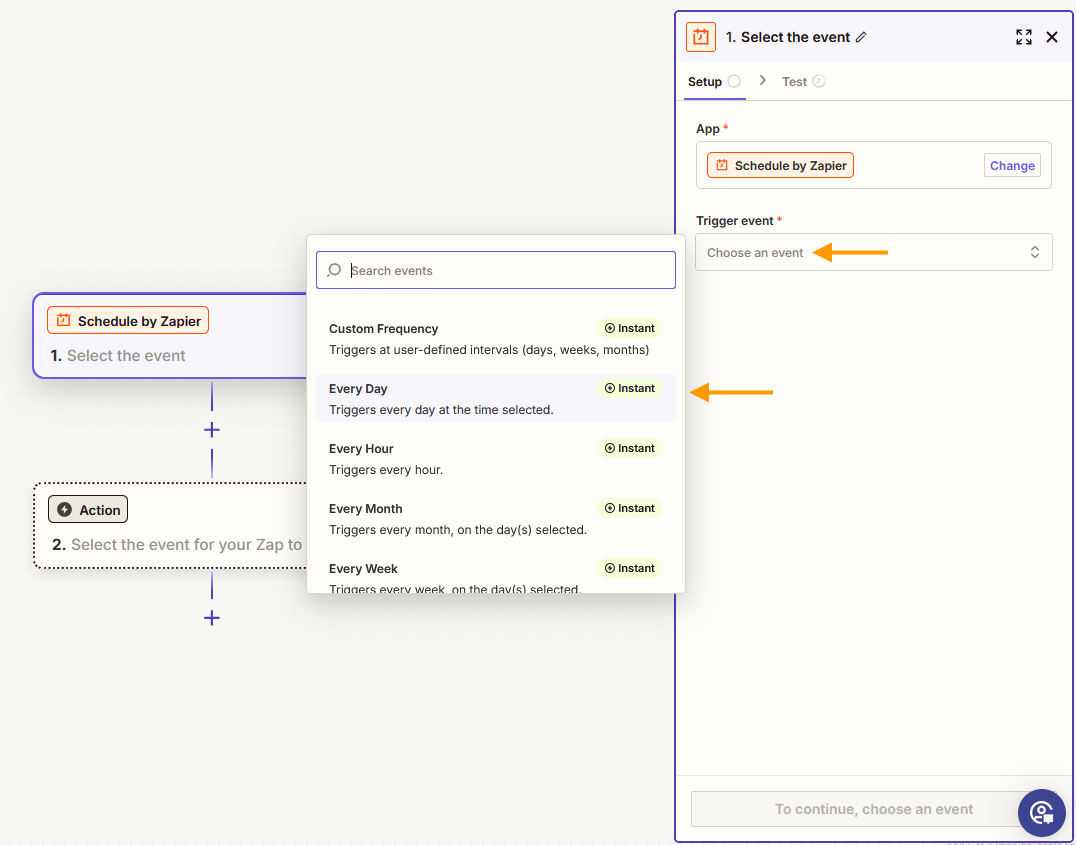The image size is (1076, 845).
Task: Click the Triggers every day description text
Action: [441, 410]
